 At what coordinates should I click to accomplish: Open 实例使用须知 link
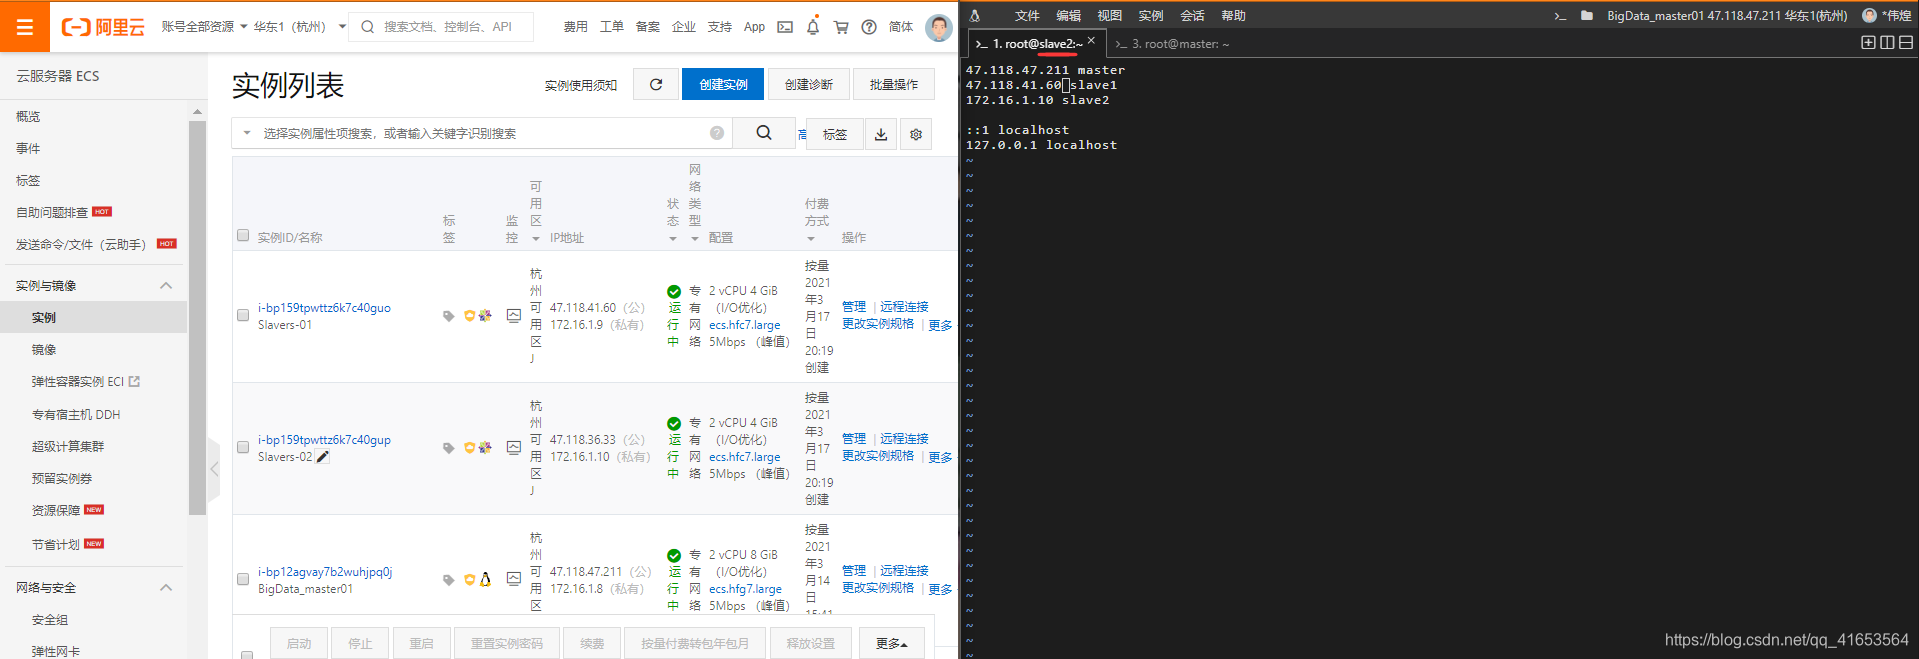[581, 86]
